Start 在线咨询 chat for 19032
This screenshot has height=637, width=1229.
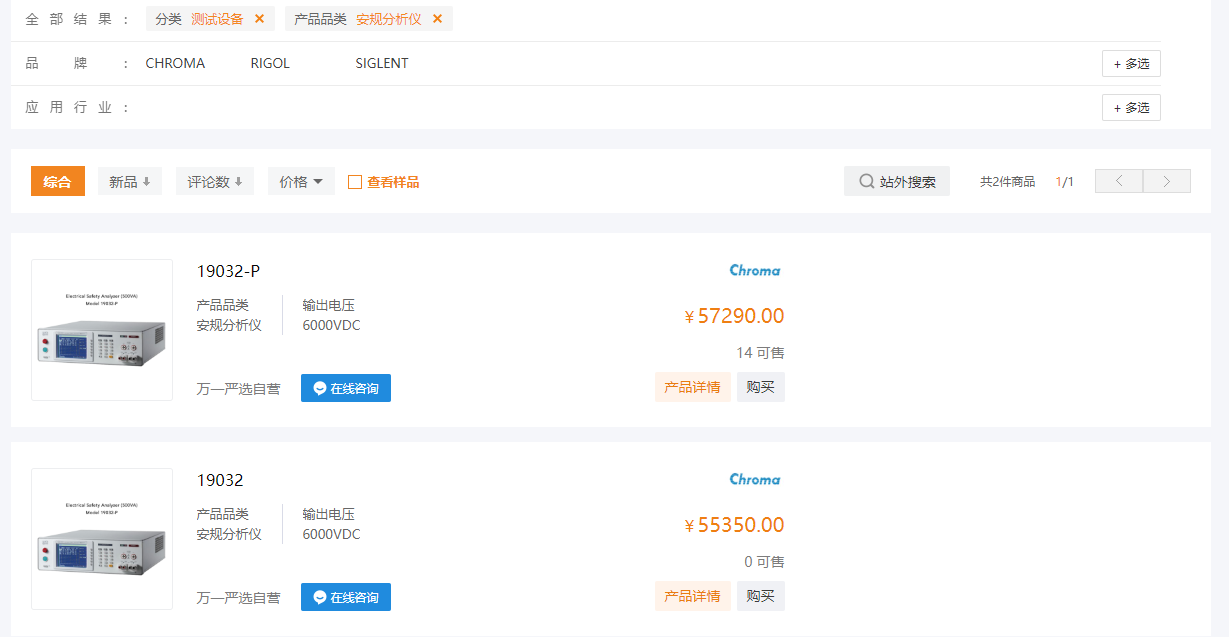[346, 597]
